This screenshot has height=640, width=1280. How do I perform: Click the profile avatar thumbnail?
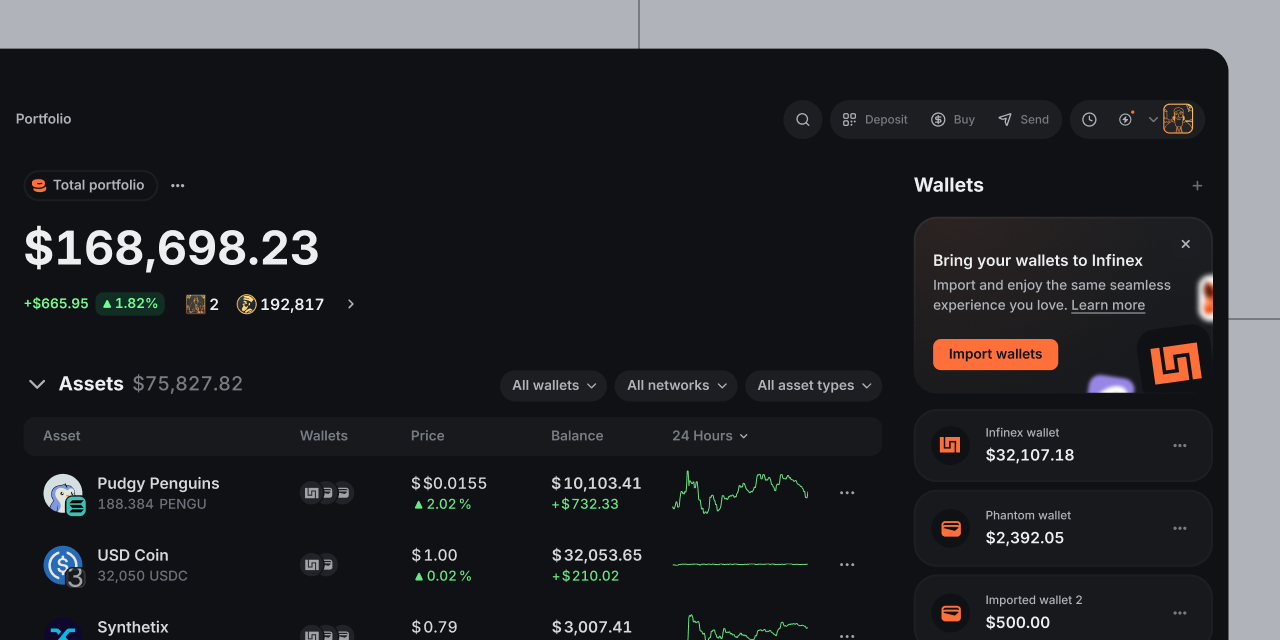click(1178, 120)
